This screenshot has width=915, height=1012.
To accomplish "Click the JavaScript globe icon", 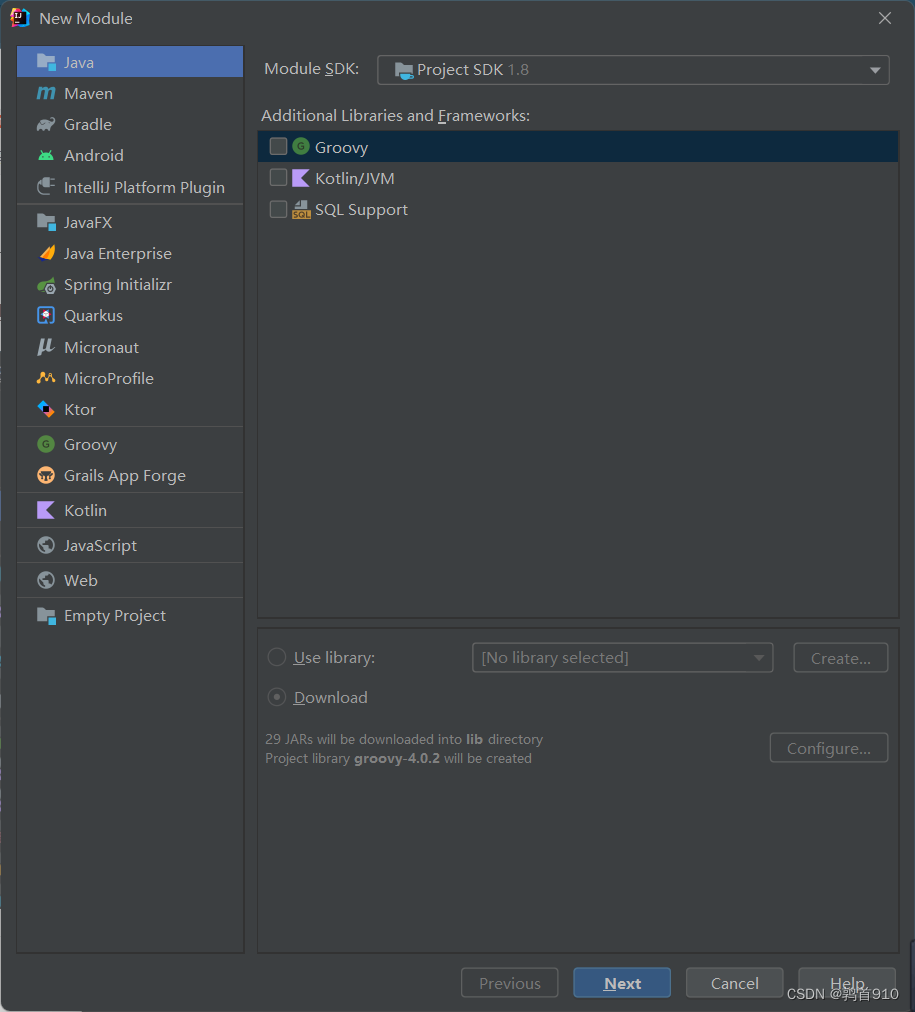I will pyautogui.click(x=46, y=545).
